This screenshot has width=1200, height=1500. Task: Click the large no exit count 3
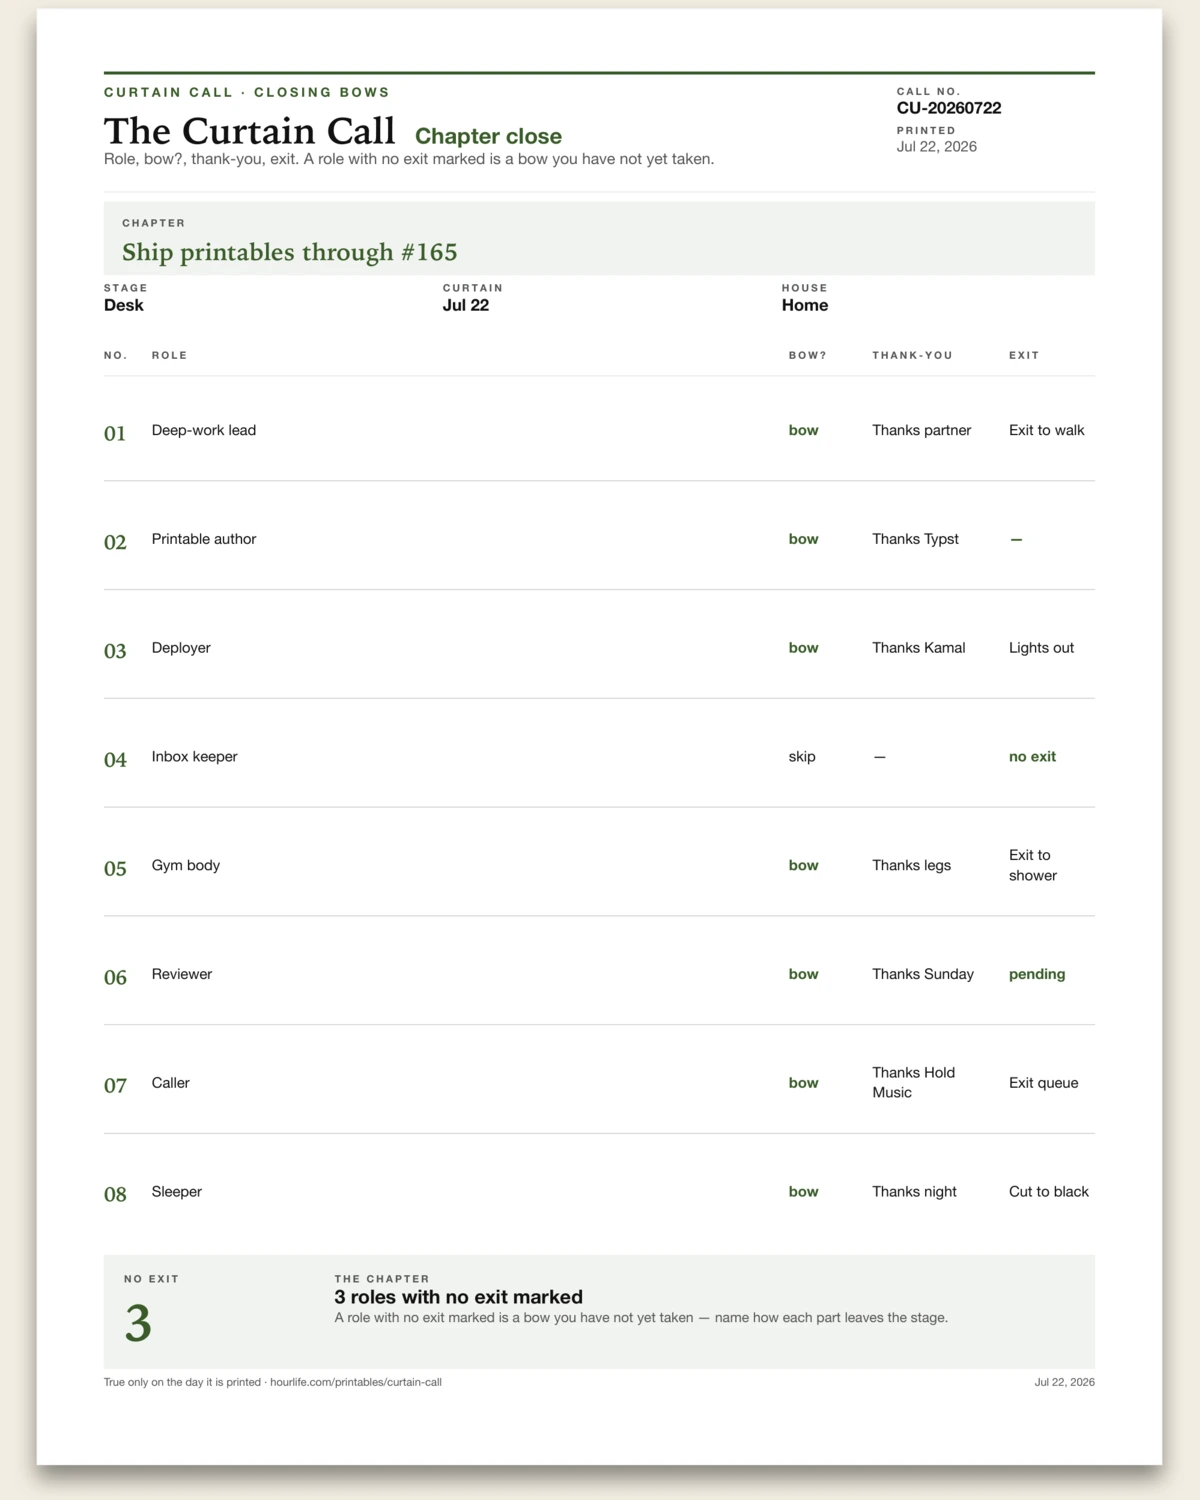[138, 1323]
